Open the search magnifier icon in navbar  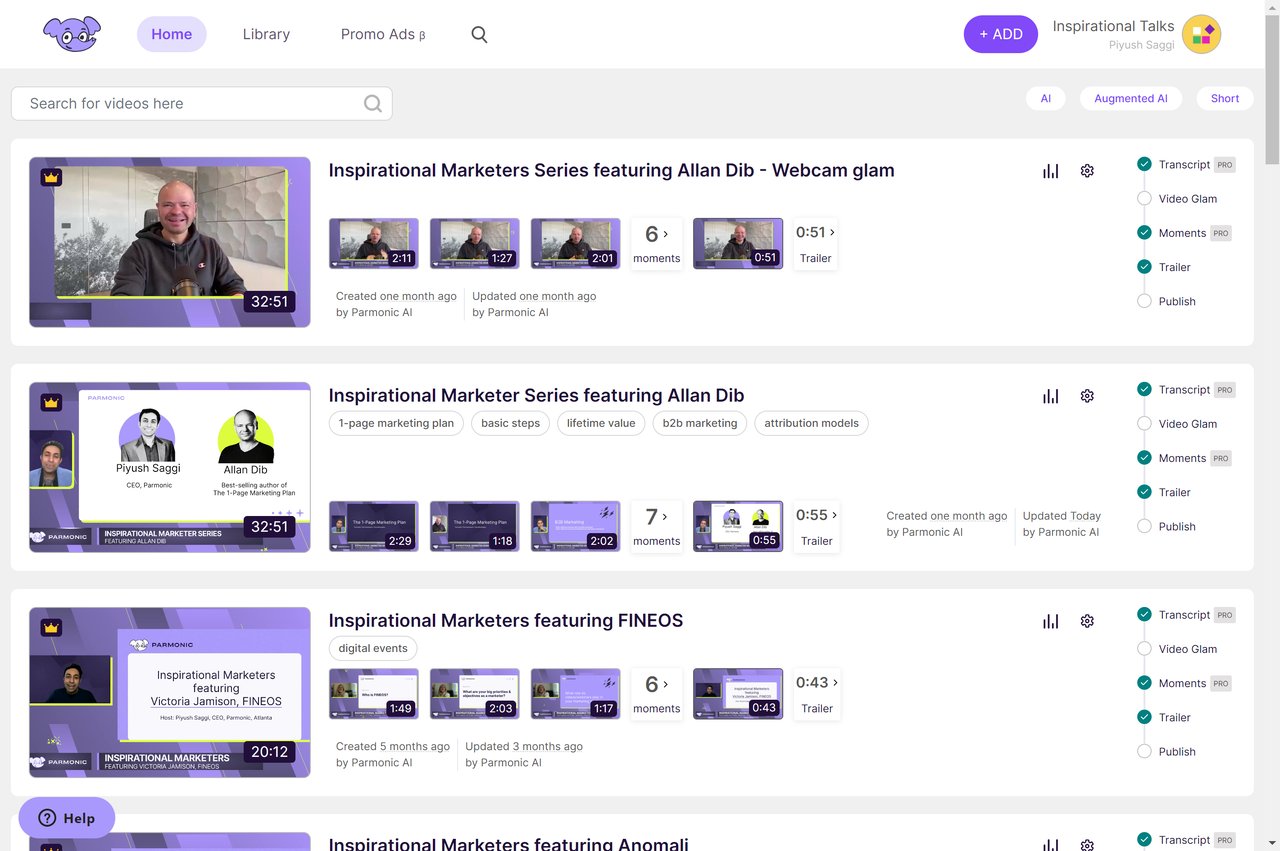point(479,34)
